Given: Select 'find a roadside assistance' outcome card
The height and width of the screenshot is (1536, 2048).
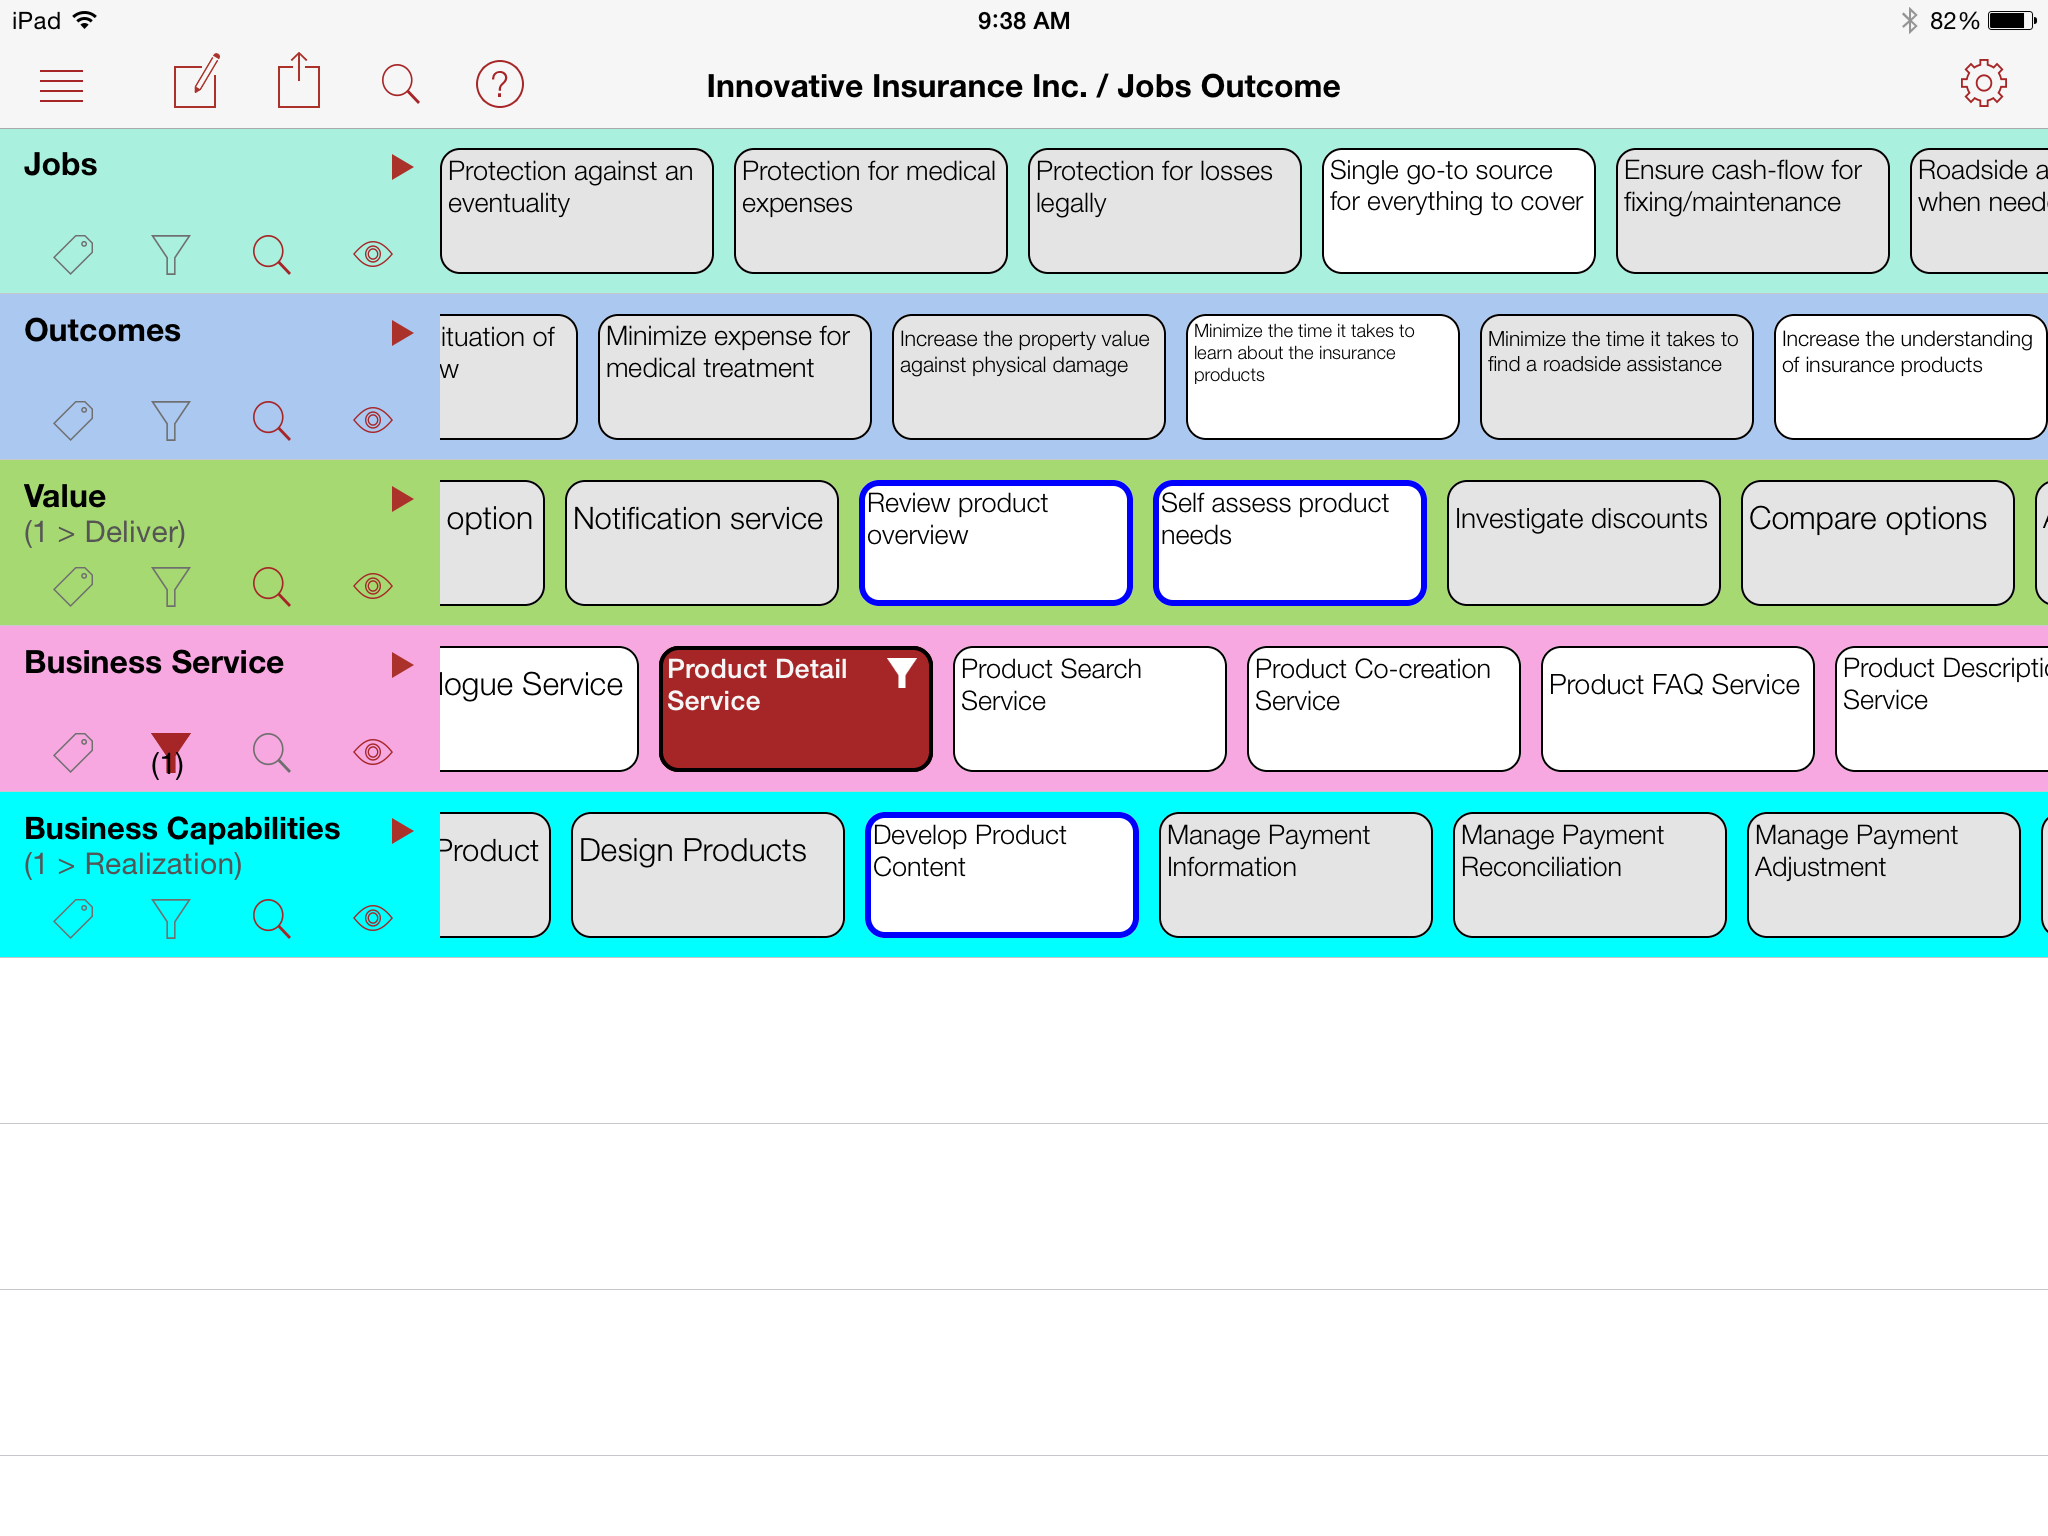Looking at the screenshot, I should [1617, 377].
